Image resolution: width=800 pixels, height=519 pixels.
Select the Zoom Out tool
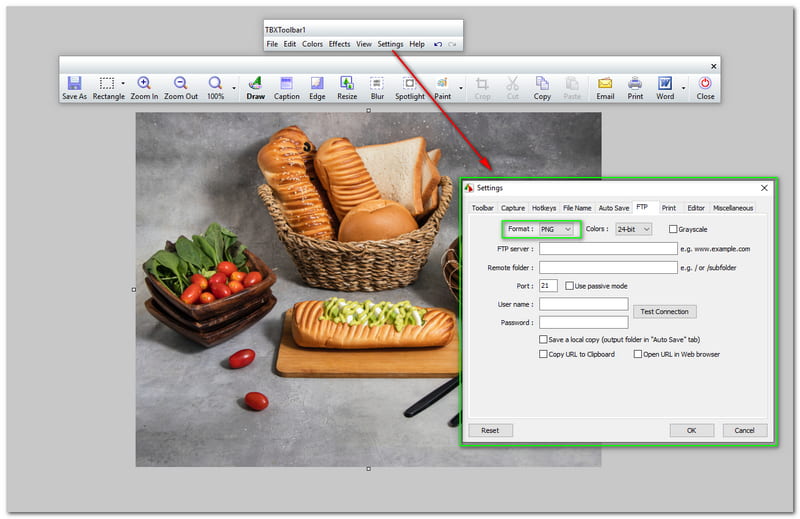pos(181,87)
